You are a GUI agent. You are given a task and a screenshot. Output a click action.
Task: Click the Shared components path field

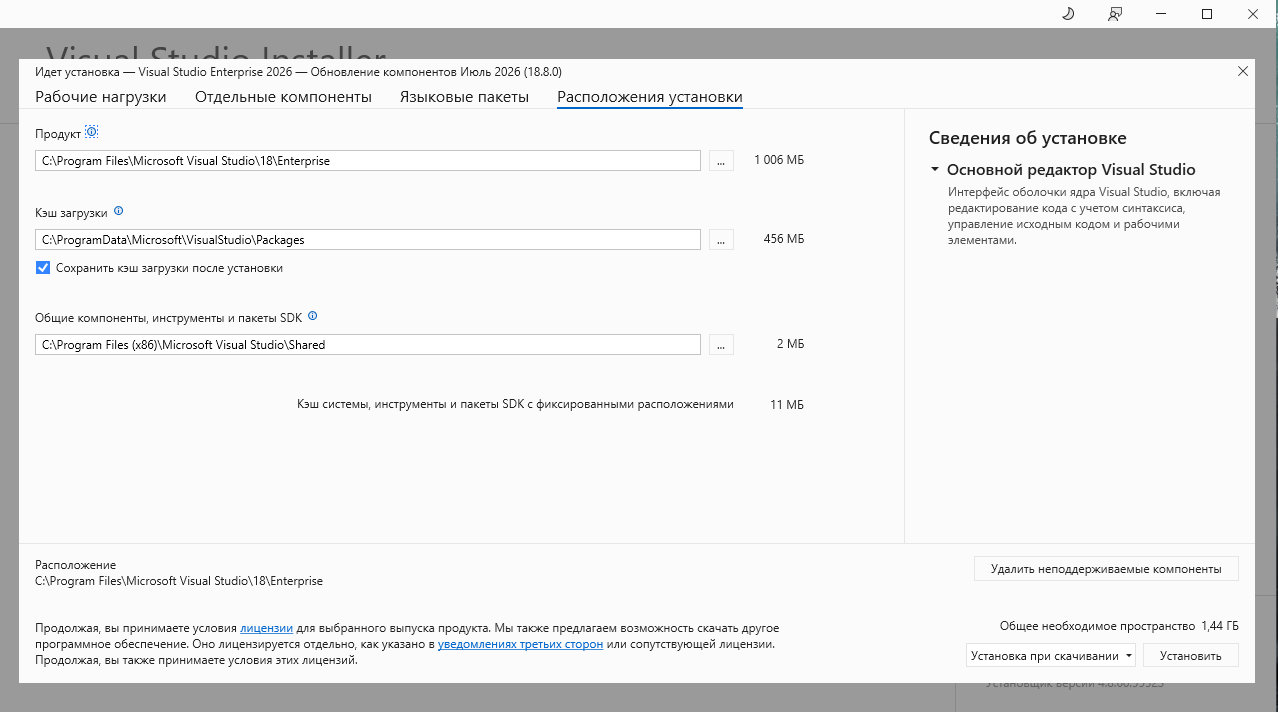(368, 344)
